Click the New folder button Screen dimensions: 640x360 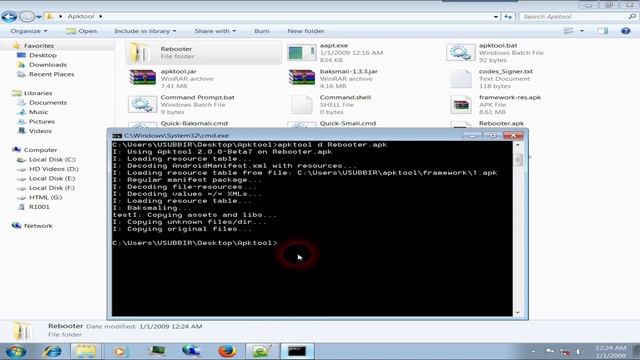coord(306,31)
